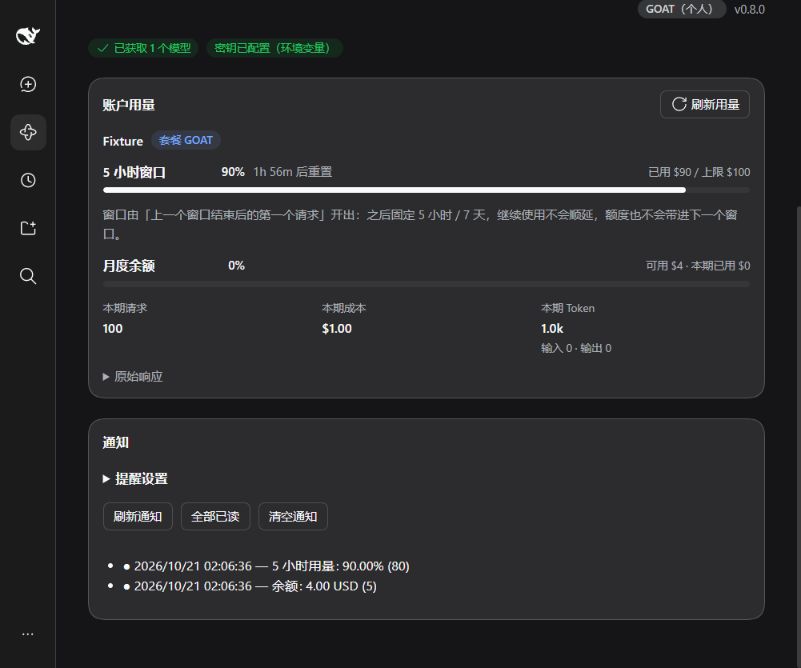Click the 本期成本 value $1.00
Screen dimensions: 801x668
[x=337, y=329]
